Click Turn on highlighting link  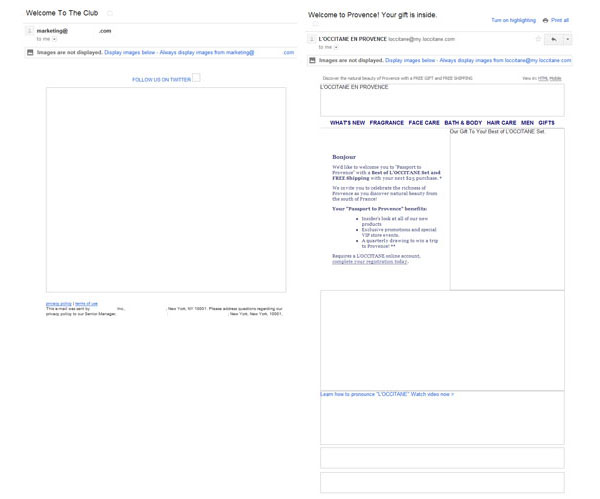coord(513,20)
